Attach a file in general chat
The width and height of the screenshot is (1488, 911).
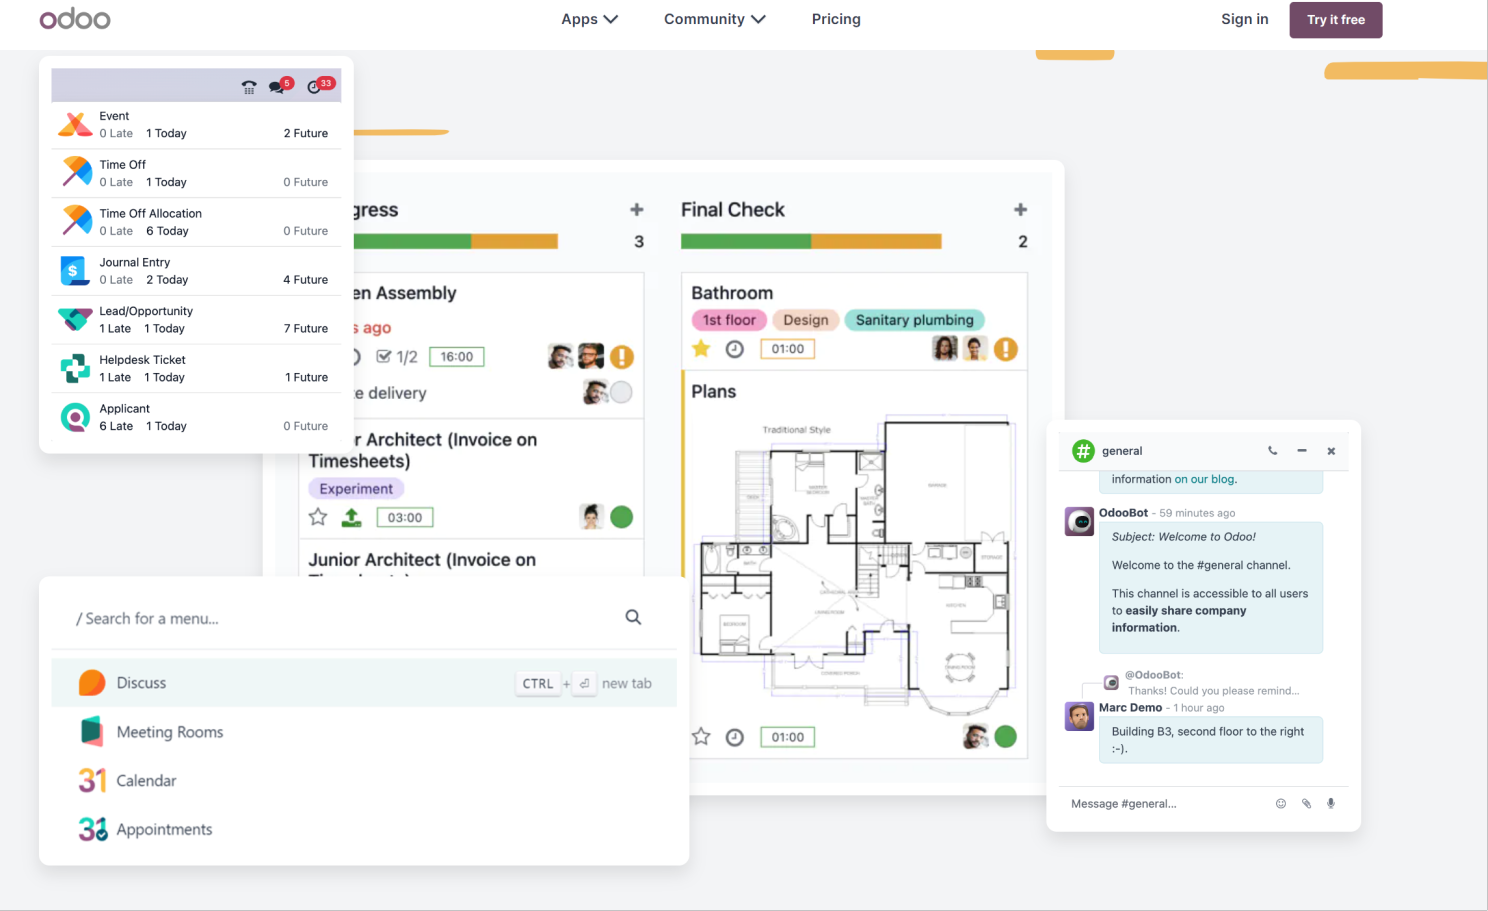[x=1306, y=804]
